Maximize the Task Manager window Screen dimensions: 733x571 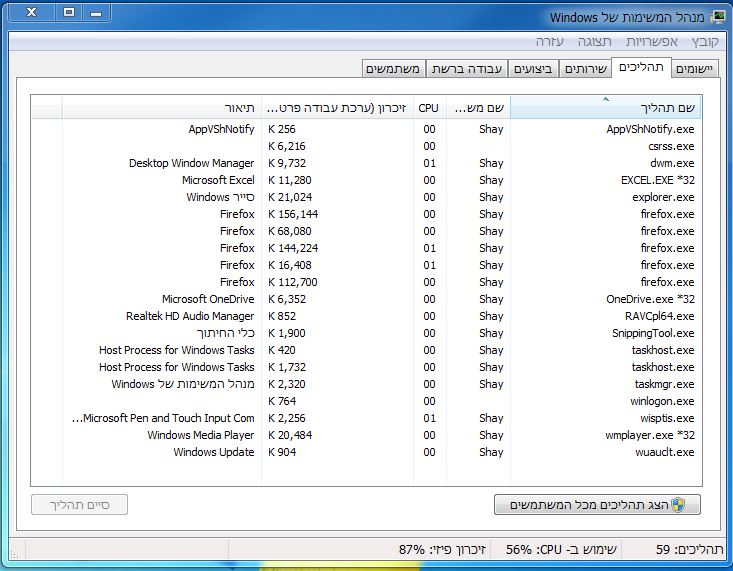[69, 13]
